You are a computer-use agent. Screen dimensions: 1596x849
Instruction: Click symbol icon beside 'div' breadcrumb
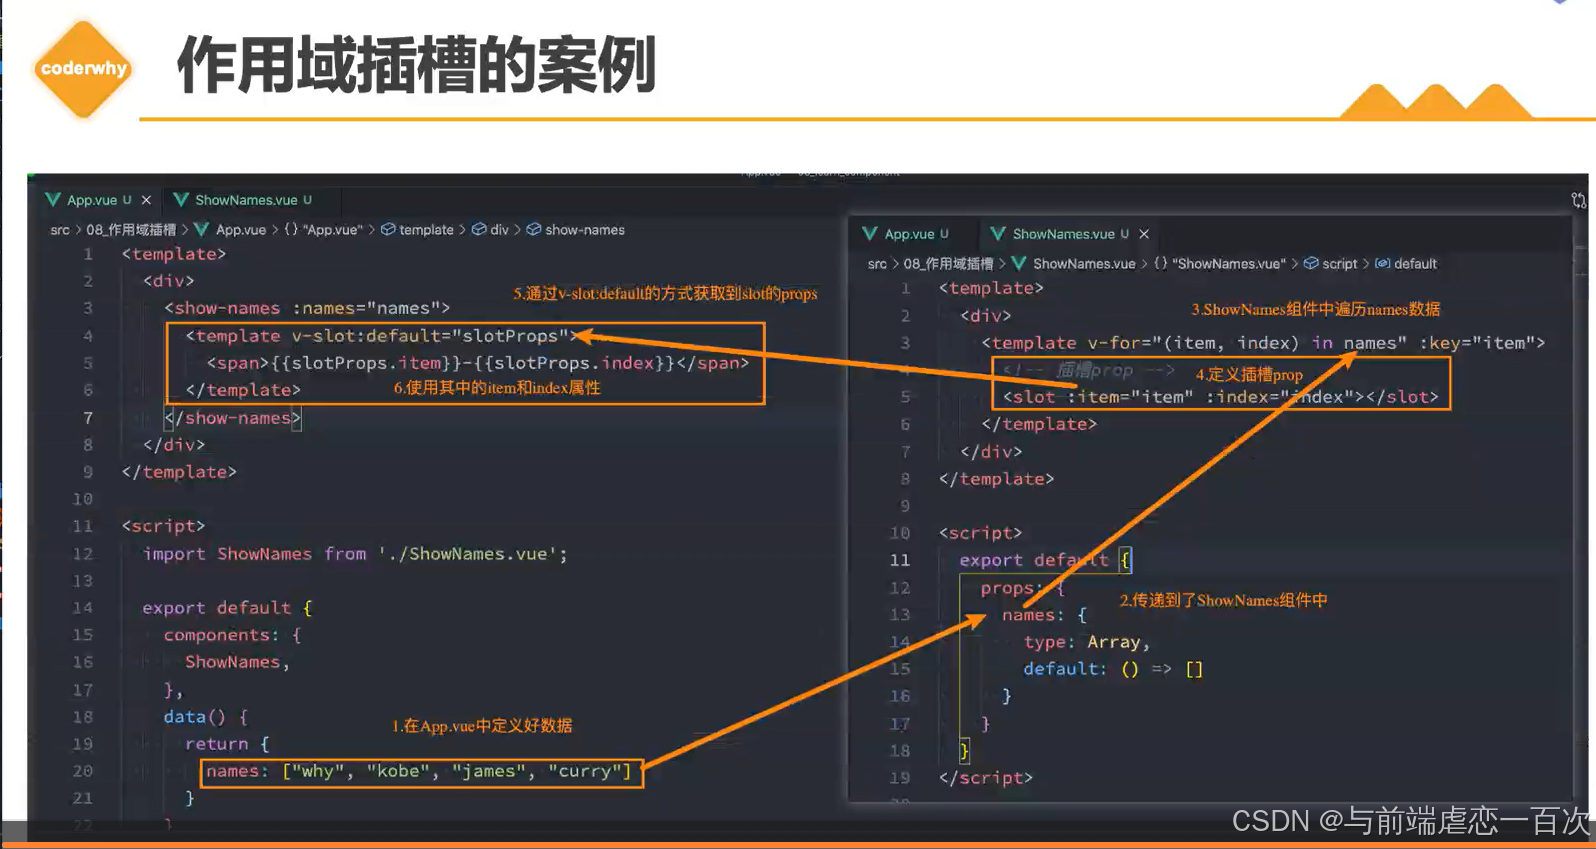[479, 230]
